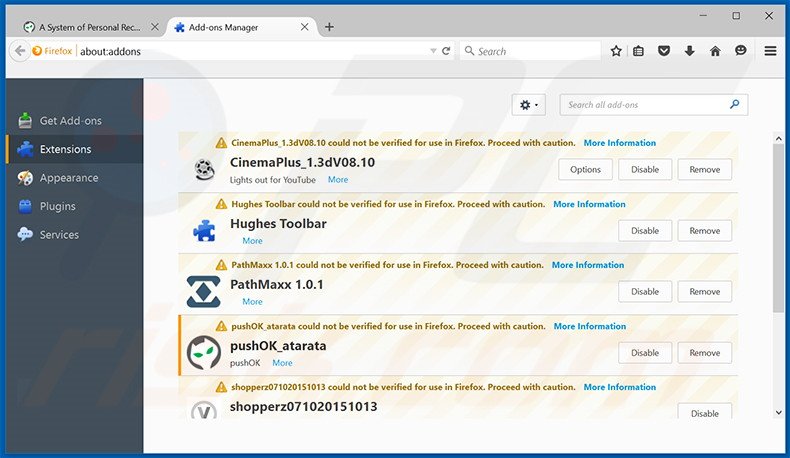Open Plugins section
This screenshot has height=458, width=790.
[75, 206]
